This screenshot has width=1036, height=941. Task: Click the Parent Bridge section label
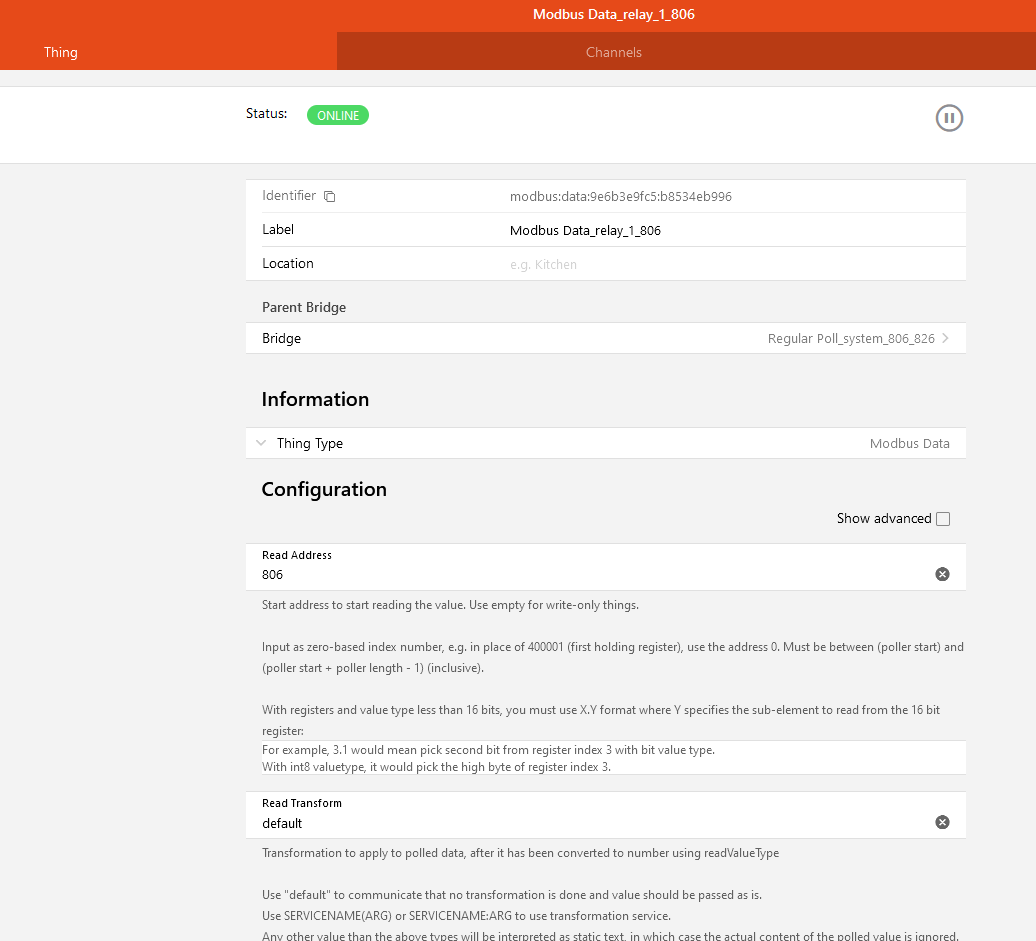[304, 307]
